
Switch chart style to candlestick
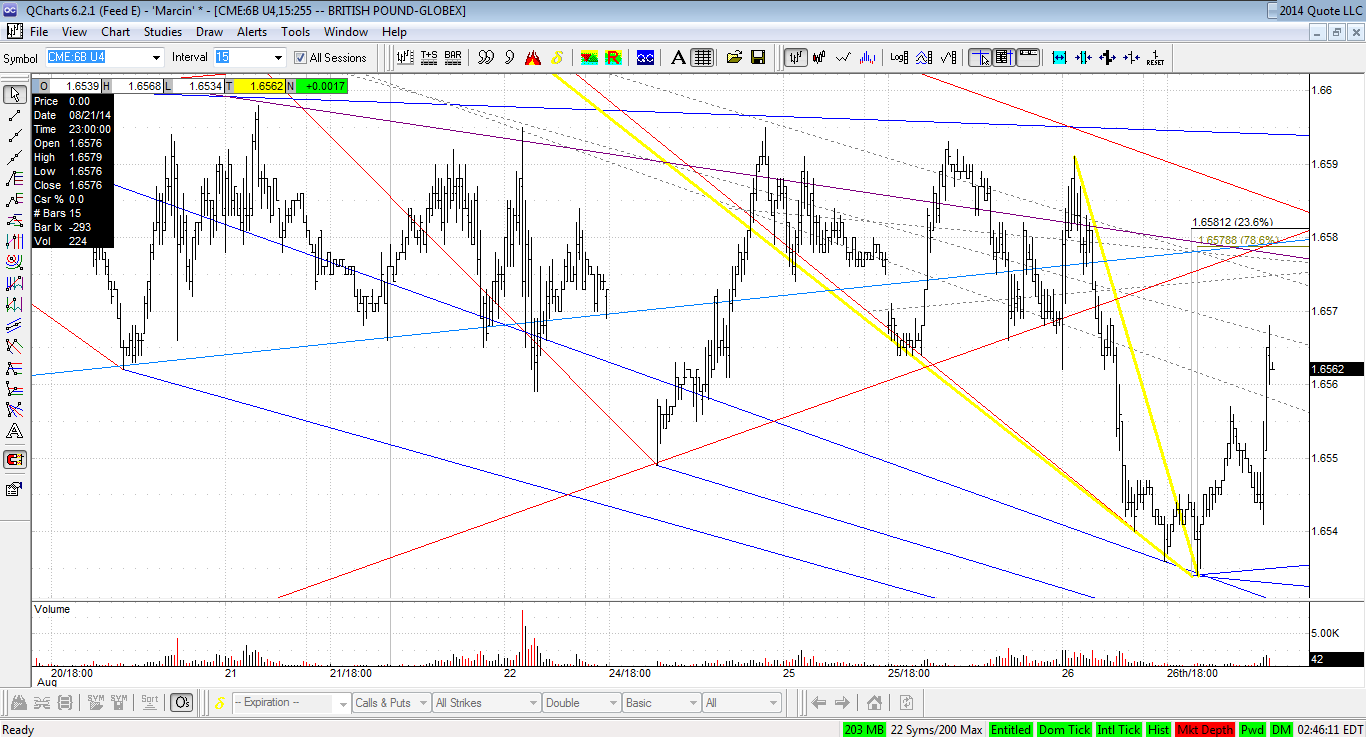pyautogui.click(x=821, y=57)
